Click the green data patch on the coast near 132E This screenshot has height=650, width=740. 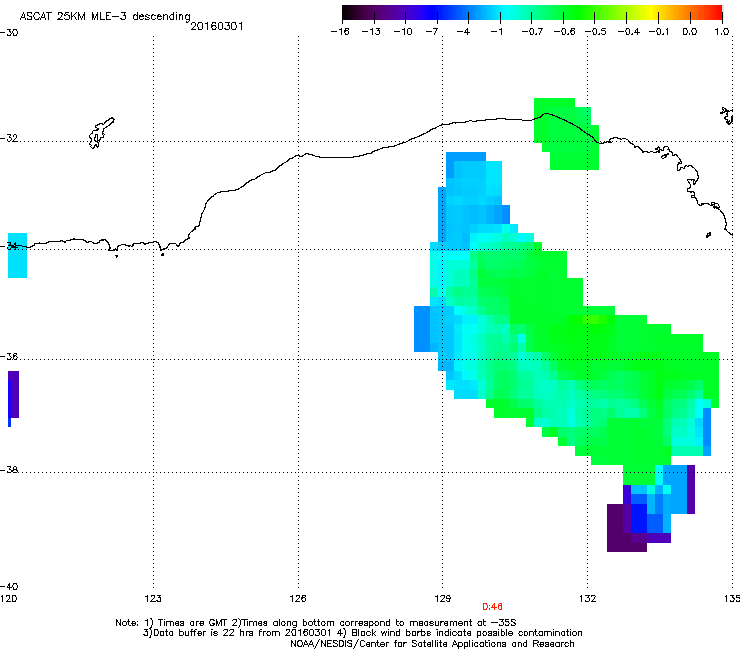(566, 134)
